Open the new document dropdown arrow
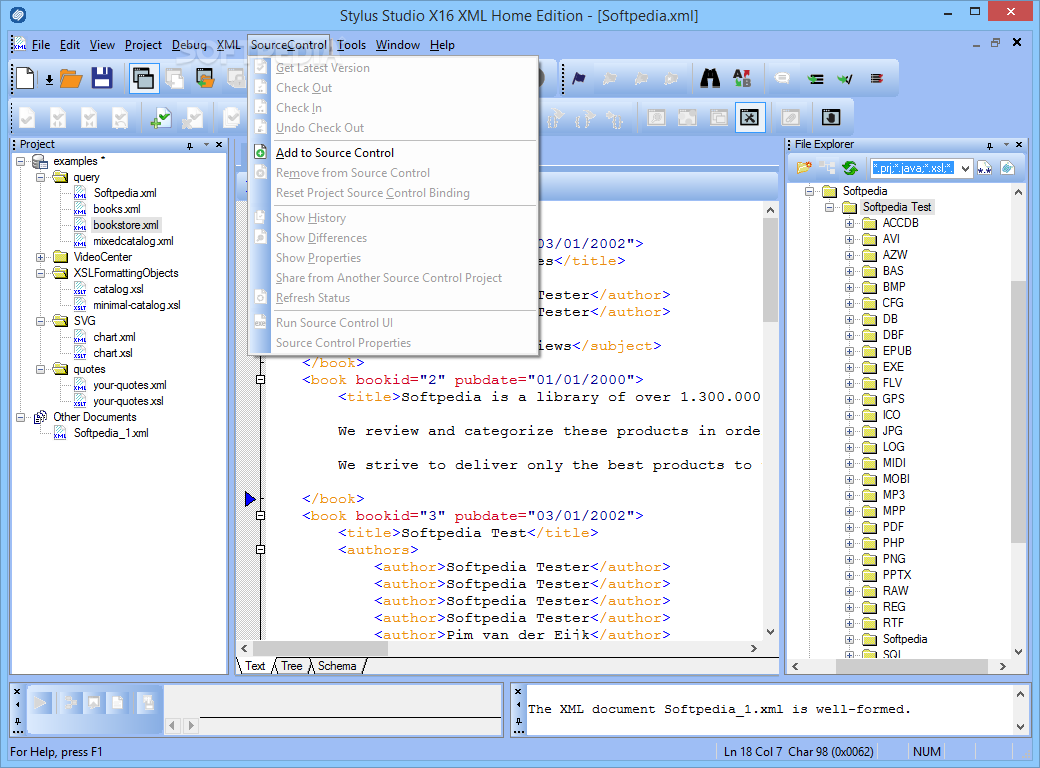 49,80
